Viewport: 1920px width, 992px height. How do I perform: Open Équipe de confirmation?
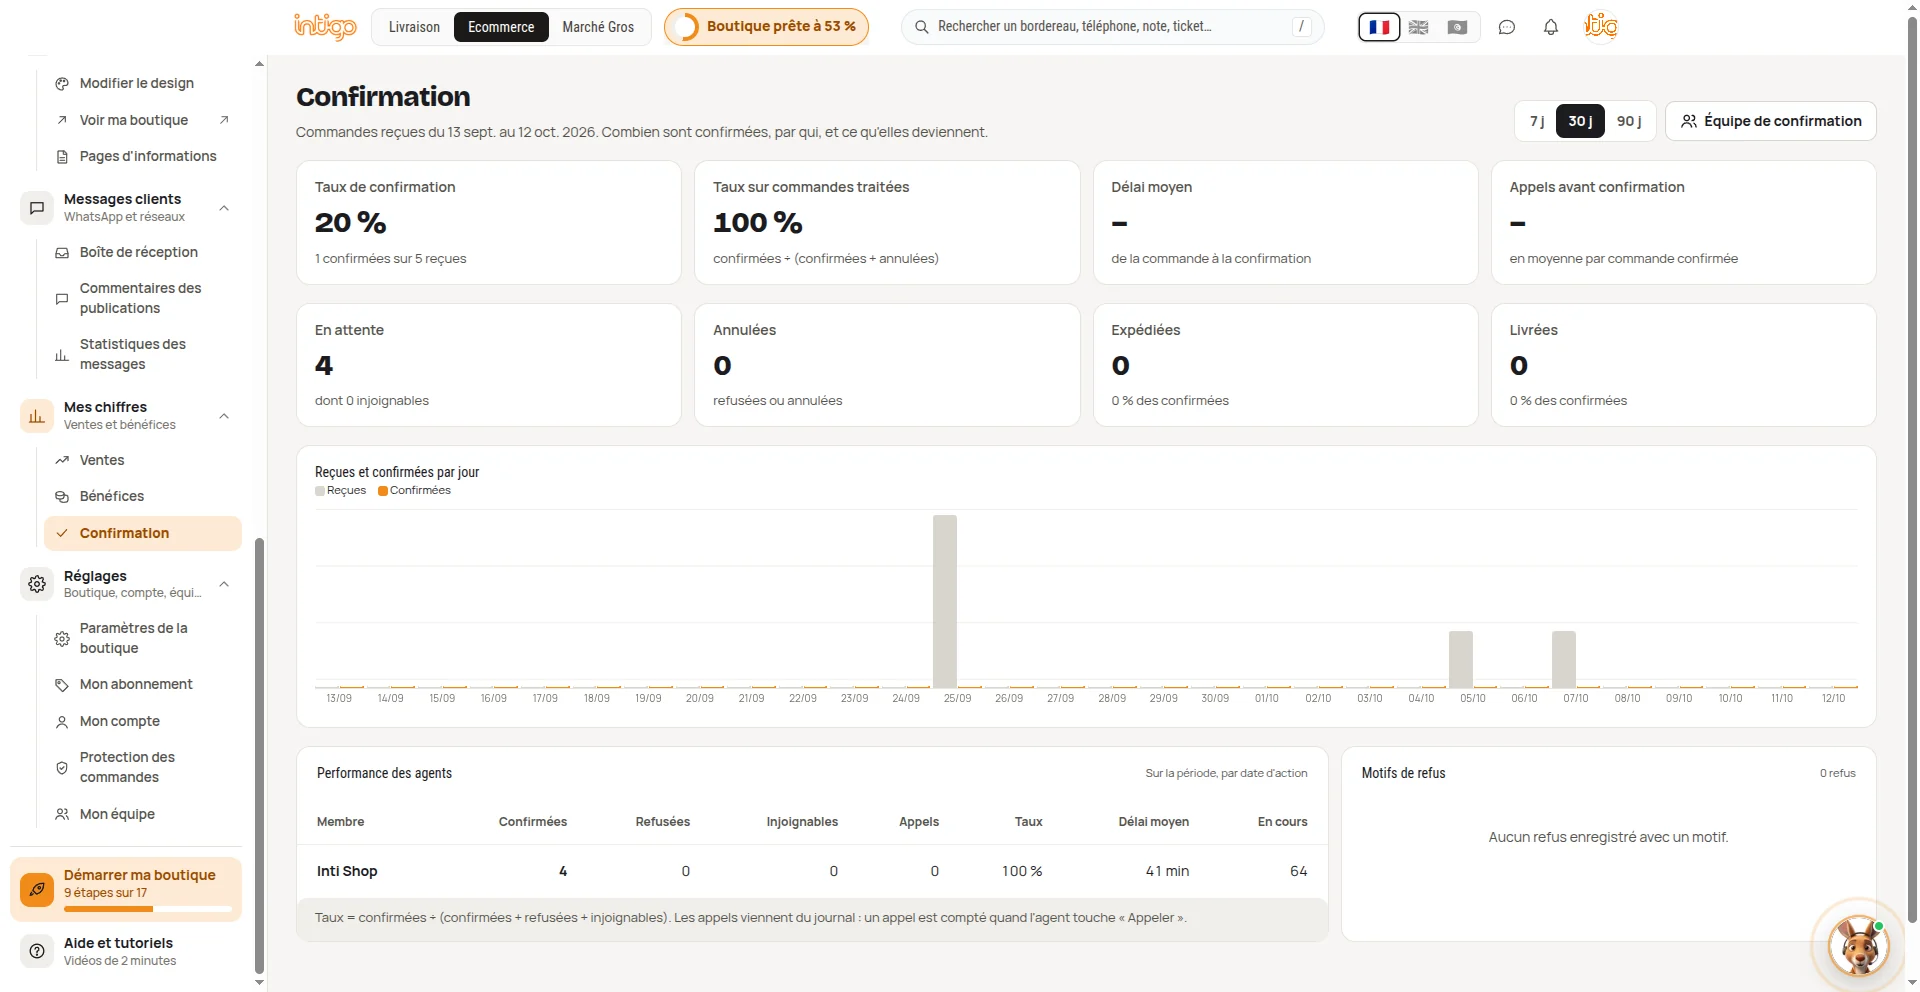click(x=1770, y=121)
